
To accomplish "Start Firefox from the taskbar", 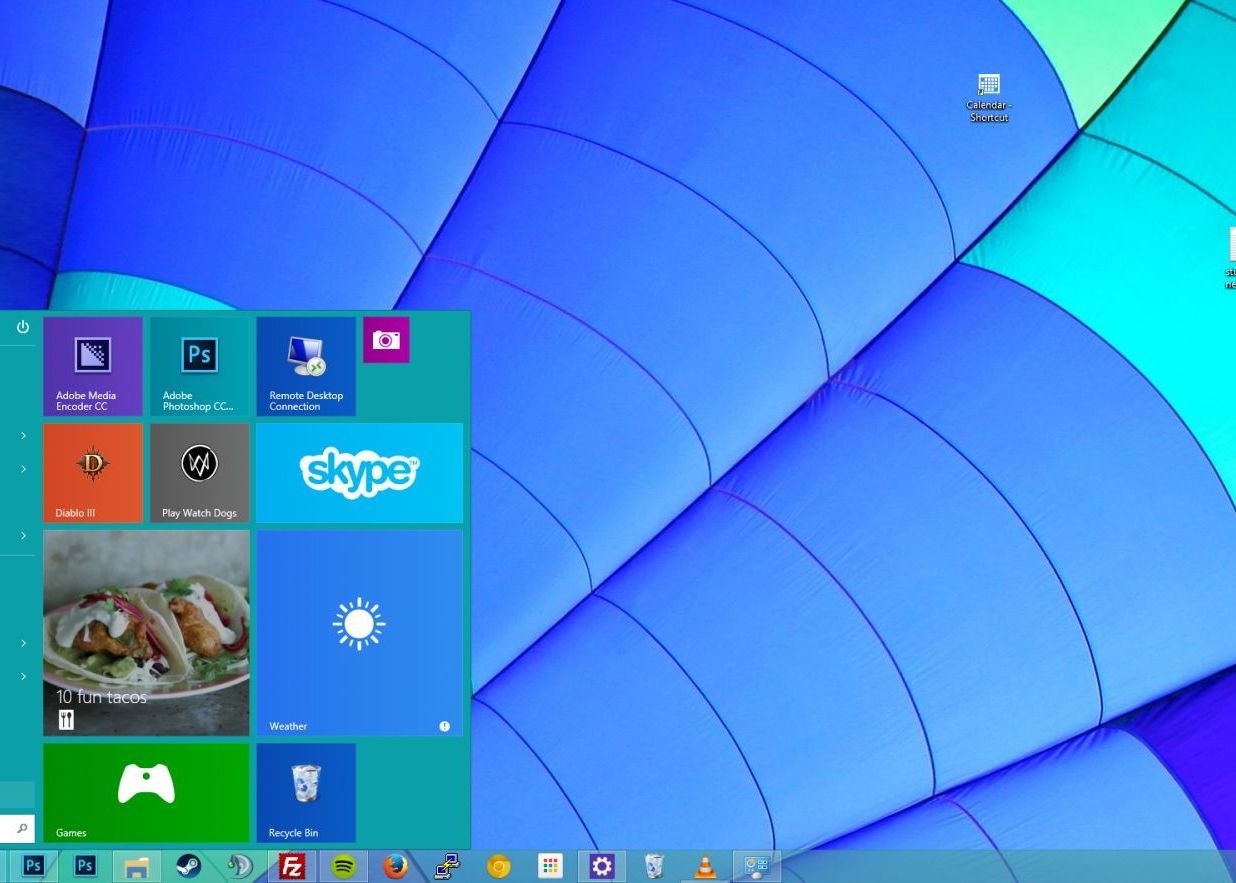I will [395, 866].
